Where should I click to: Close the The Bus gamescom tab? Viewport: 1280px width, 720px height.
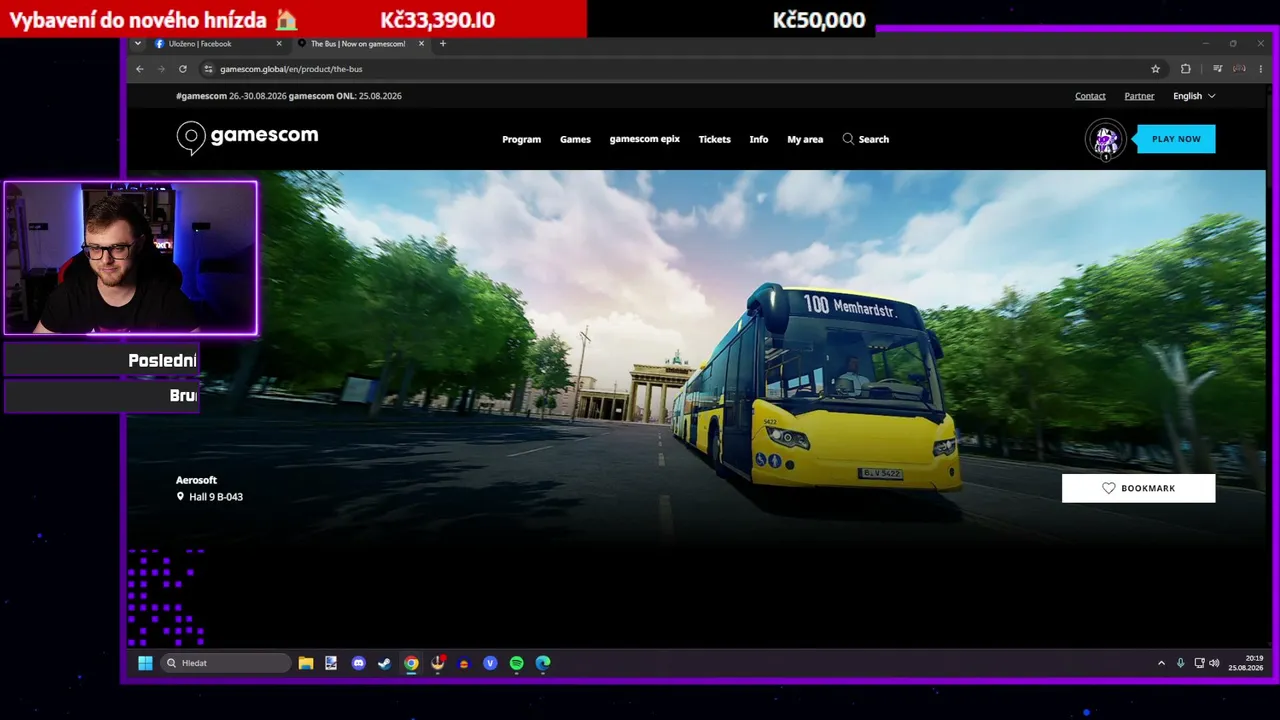(x=421, y=44)
